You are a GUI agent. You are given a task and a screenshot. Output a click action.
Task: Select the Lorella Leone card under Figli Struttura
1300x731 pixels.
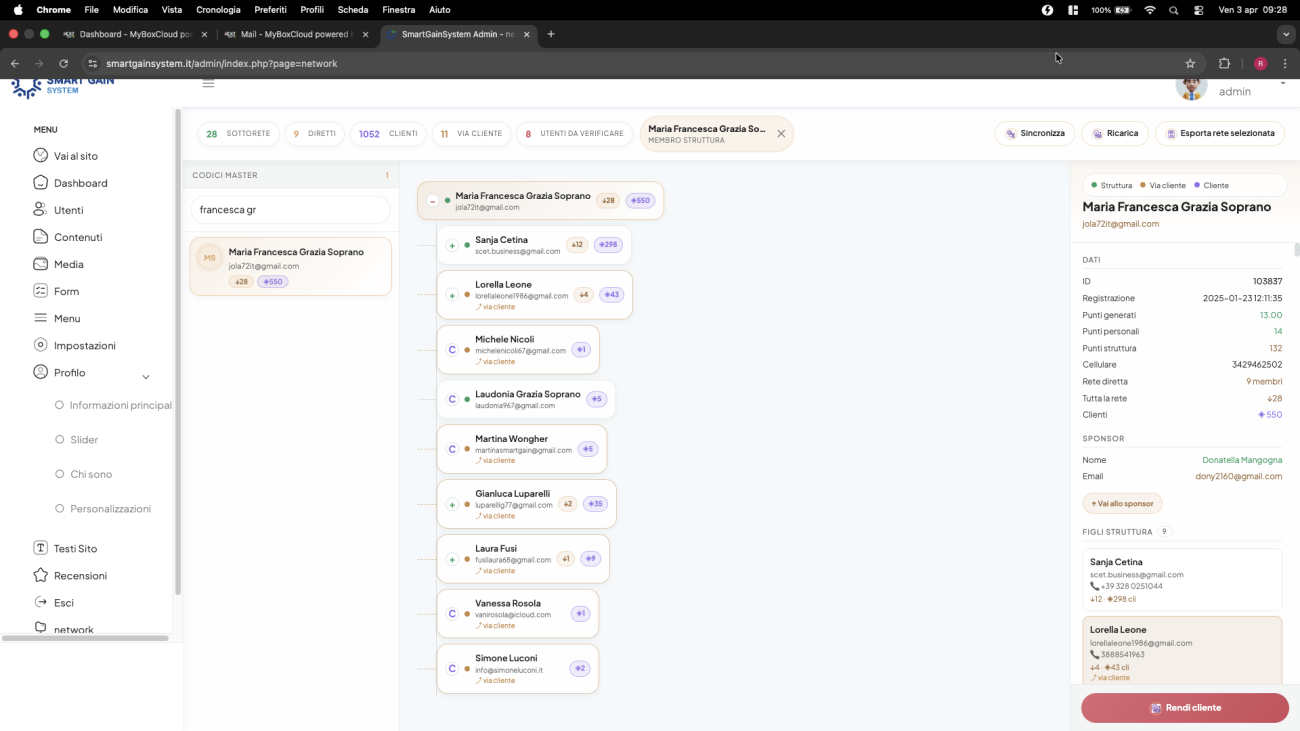pyautogui.click(x=1182, y=650)
